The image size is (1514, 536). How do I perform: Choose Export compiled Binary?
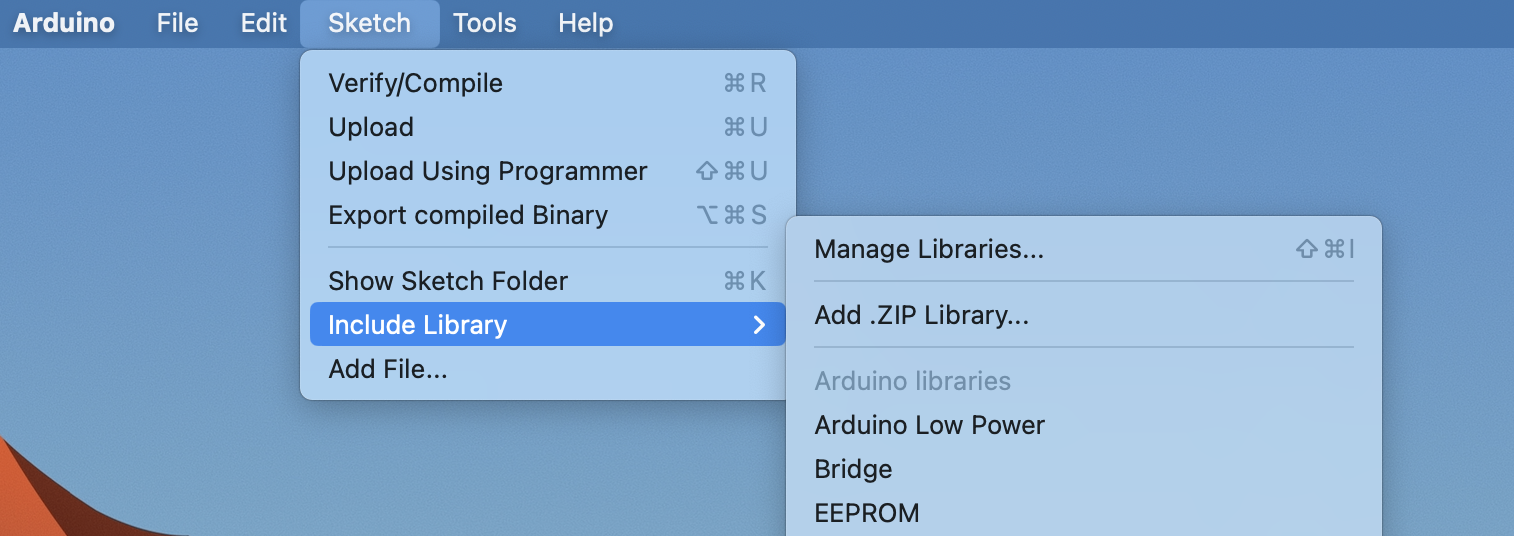(x=468, y=215)
